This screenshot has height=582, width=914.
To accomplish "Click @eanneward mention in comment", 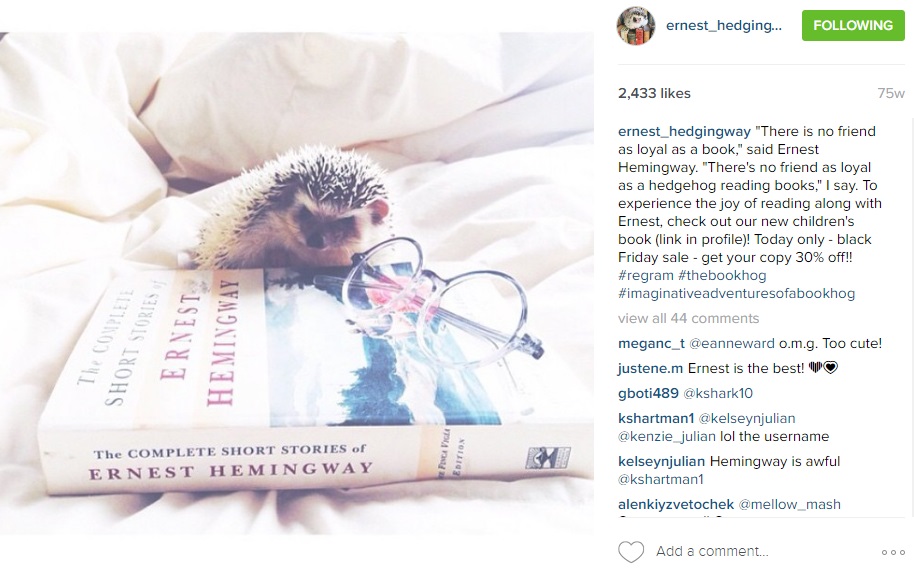I will pyautogui.click(x=732, y=343).
